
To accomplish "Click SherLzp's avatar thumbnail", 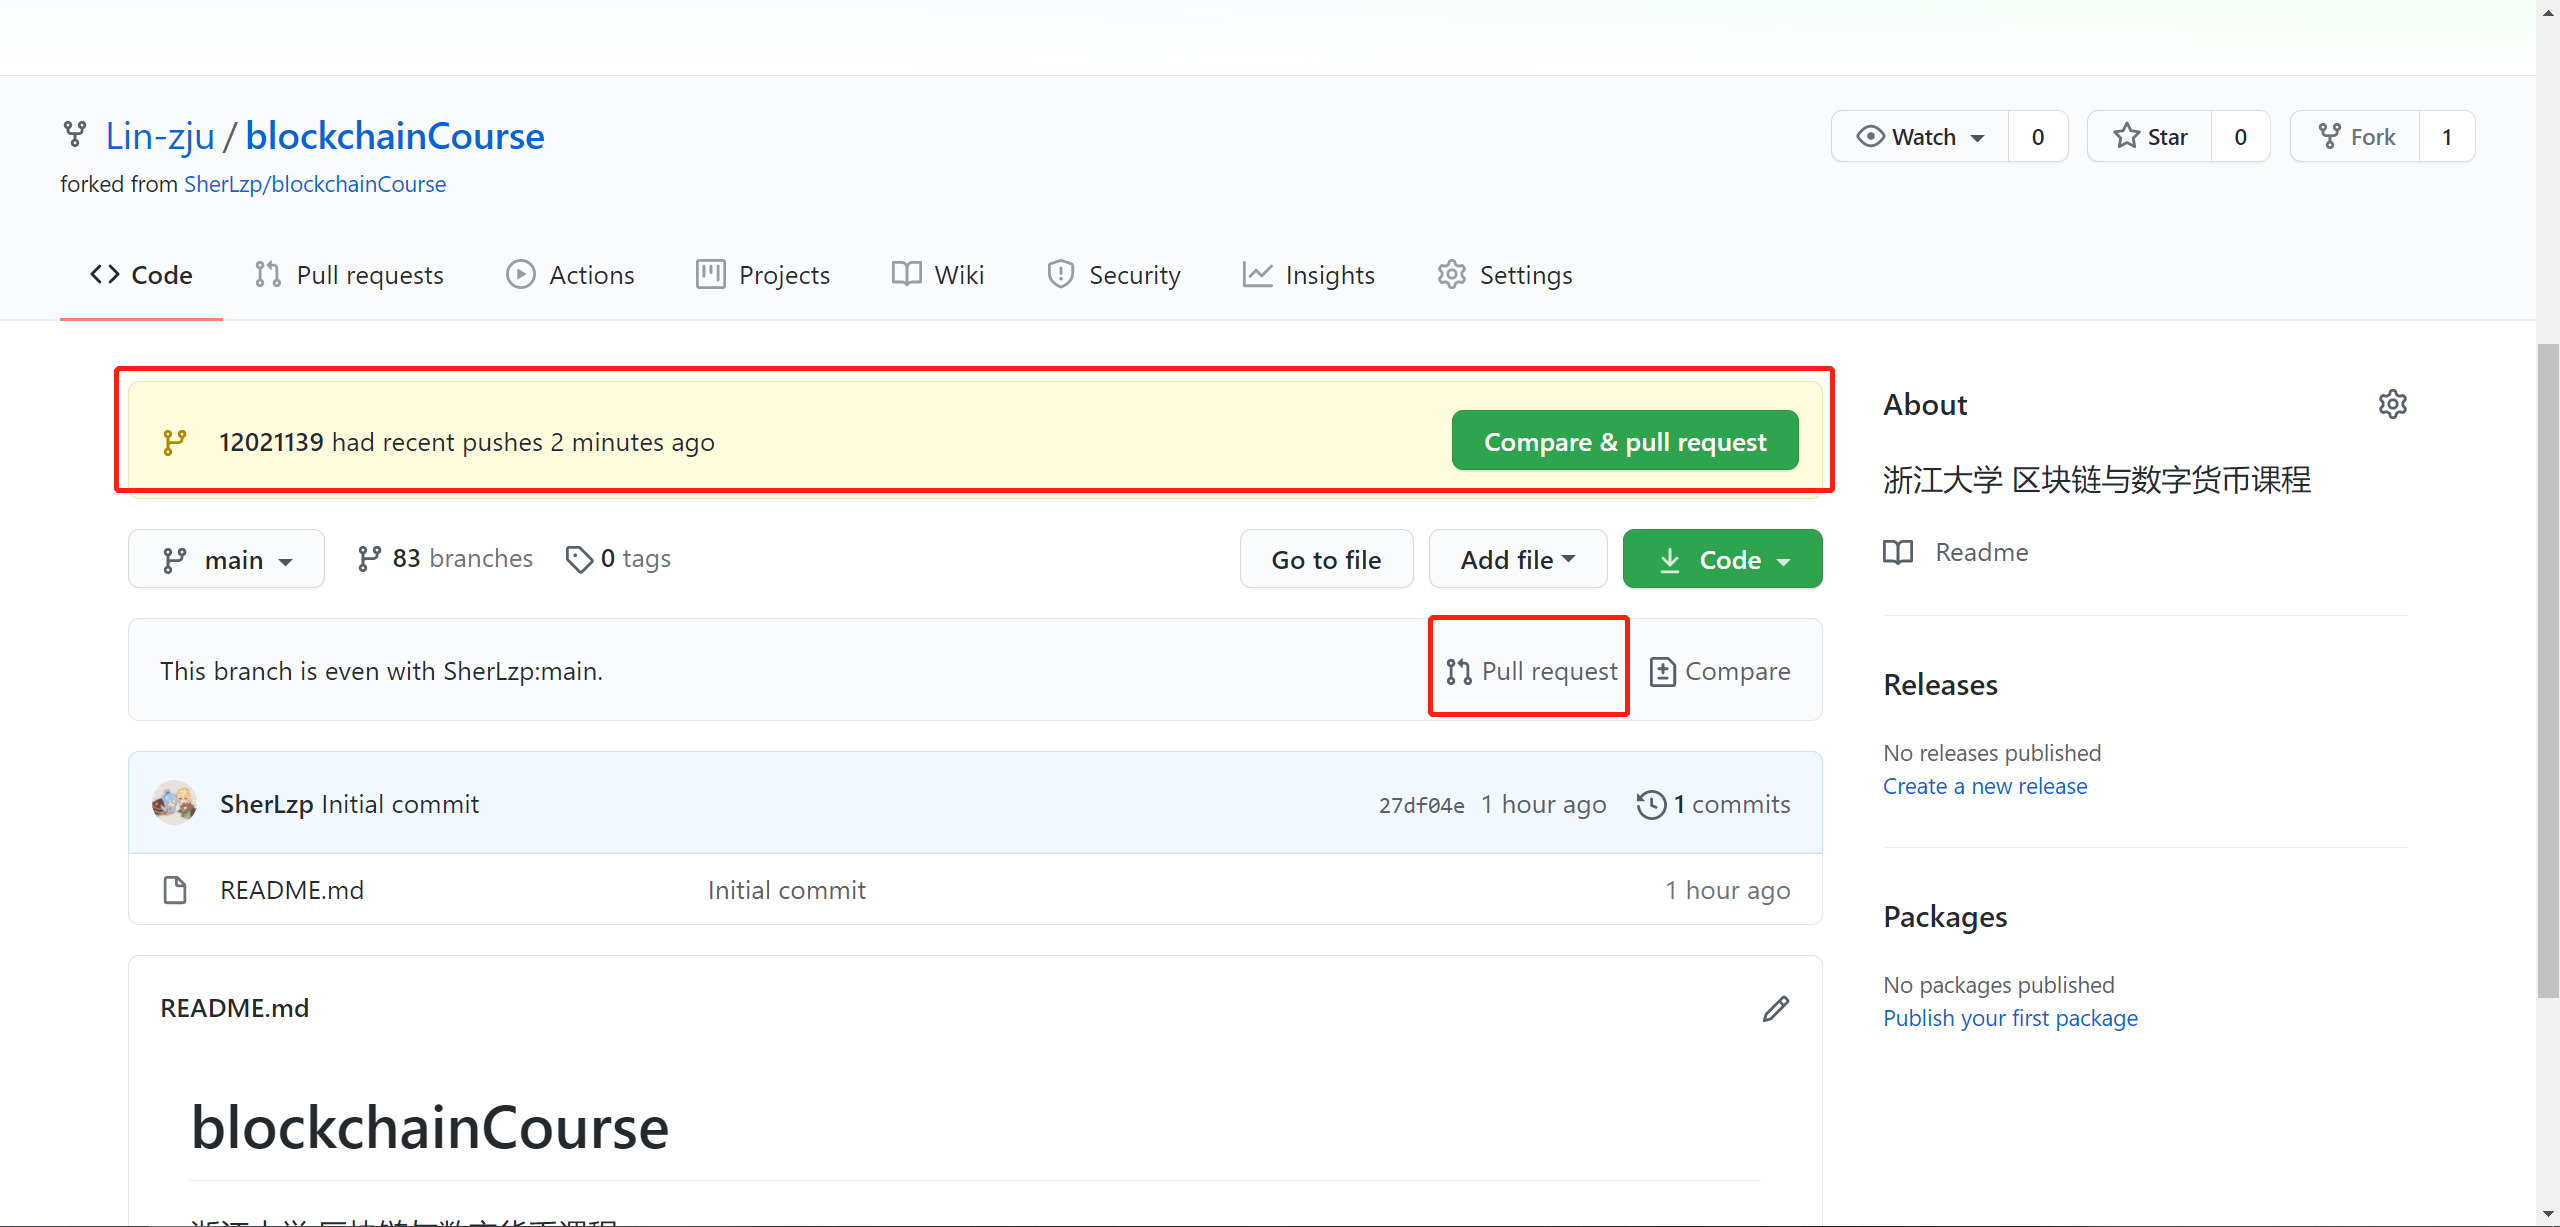I will coord(174,803).
